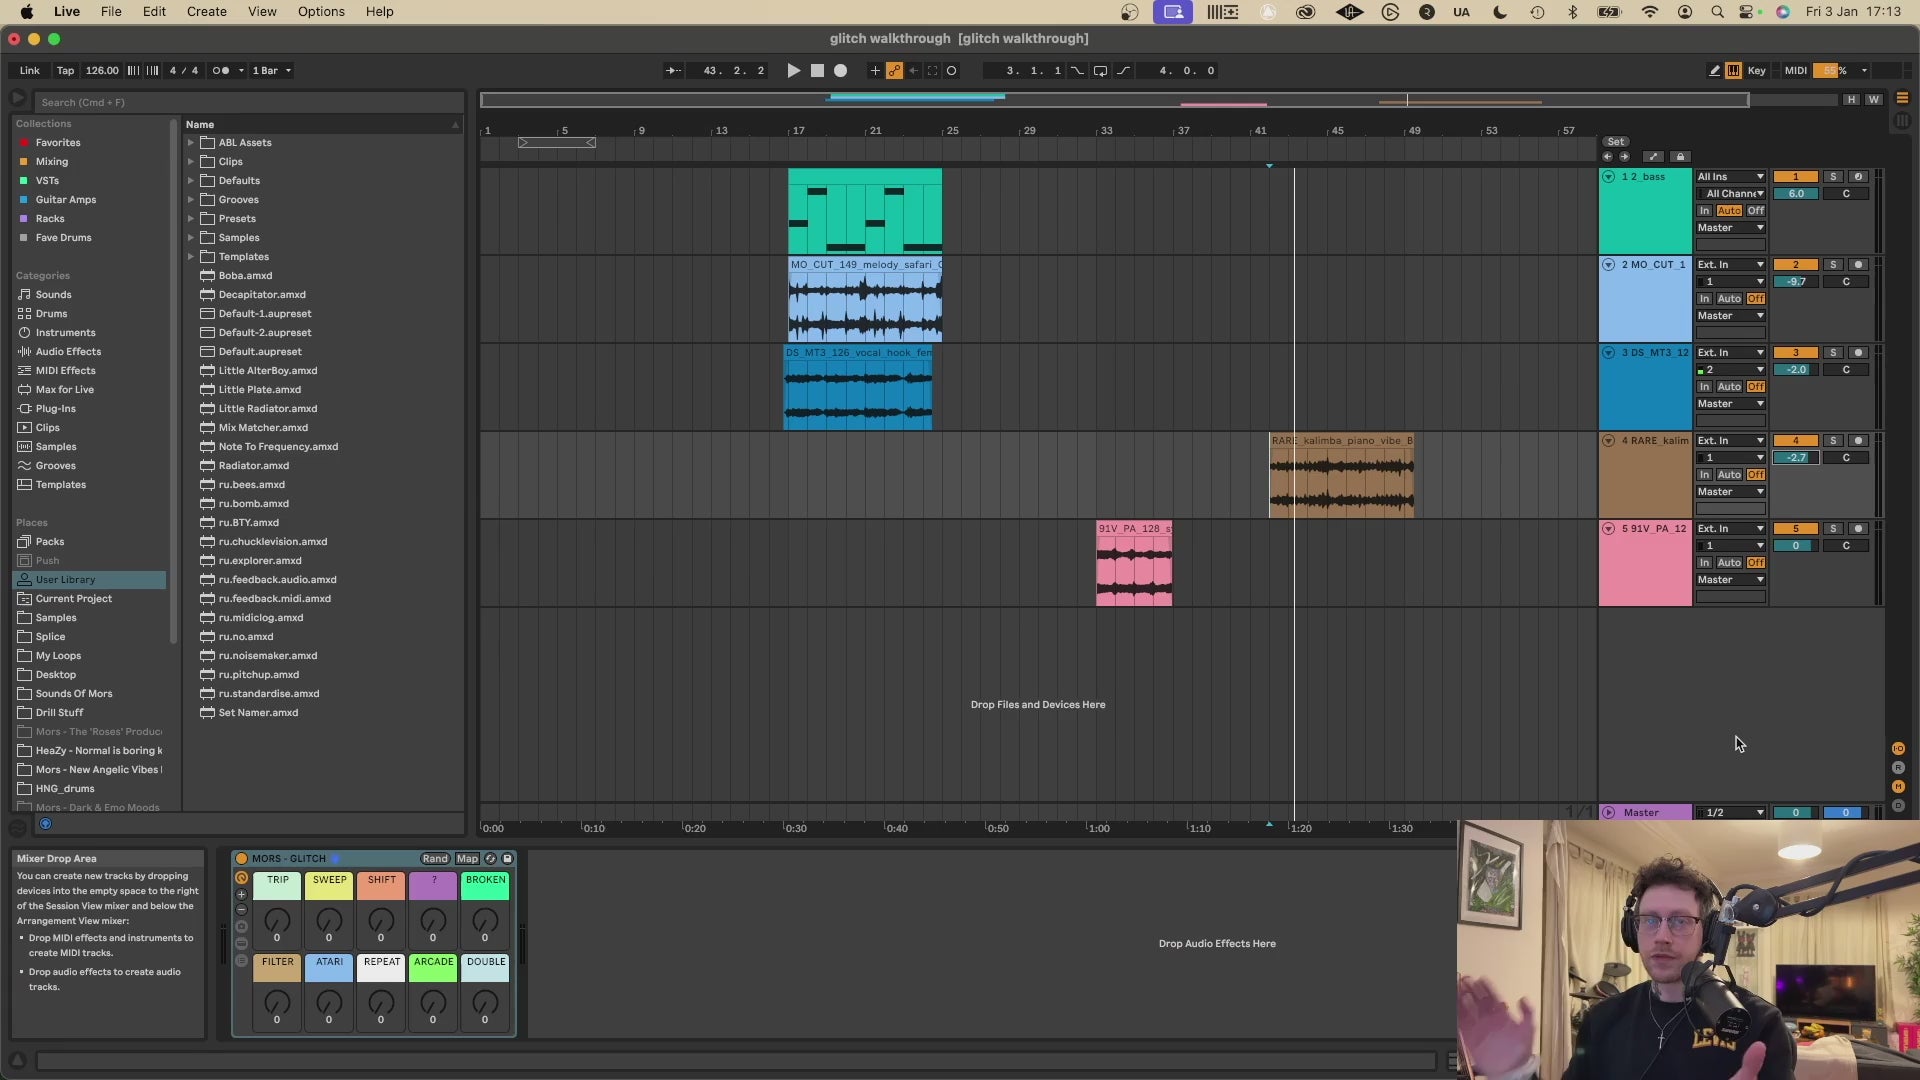Deactivate track 3 with its number button
Image resolution: width=1920 pixels, height=1080 pixels.
[x=1796, y=353]
